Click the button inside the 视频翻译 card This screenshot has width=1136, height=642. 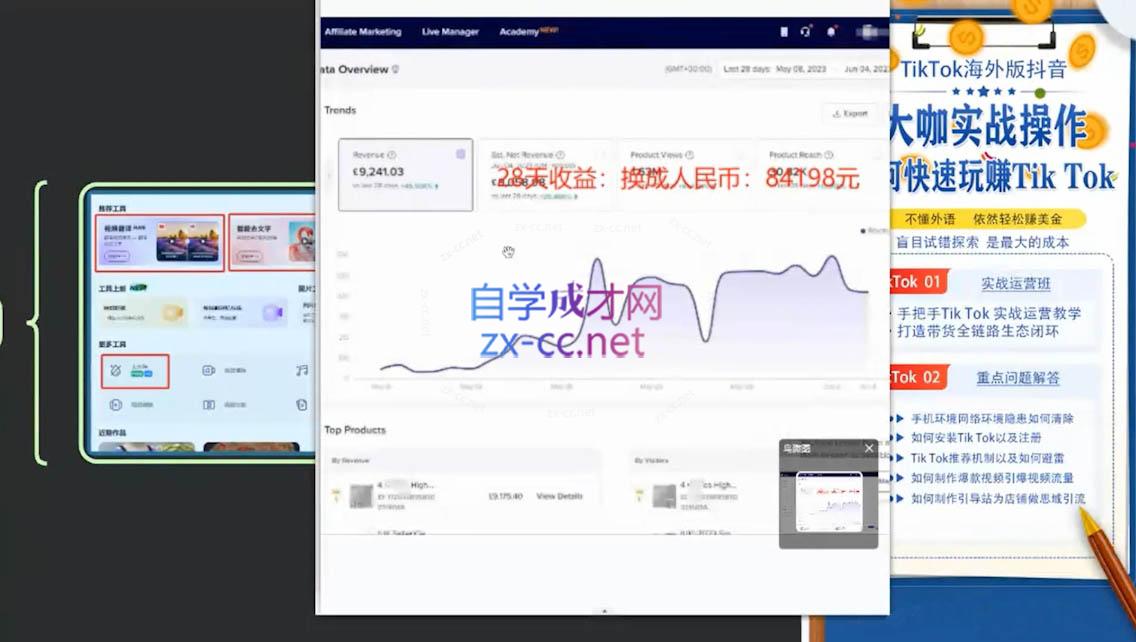(116, 257)
